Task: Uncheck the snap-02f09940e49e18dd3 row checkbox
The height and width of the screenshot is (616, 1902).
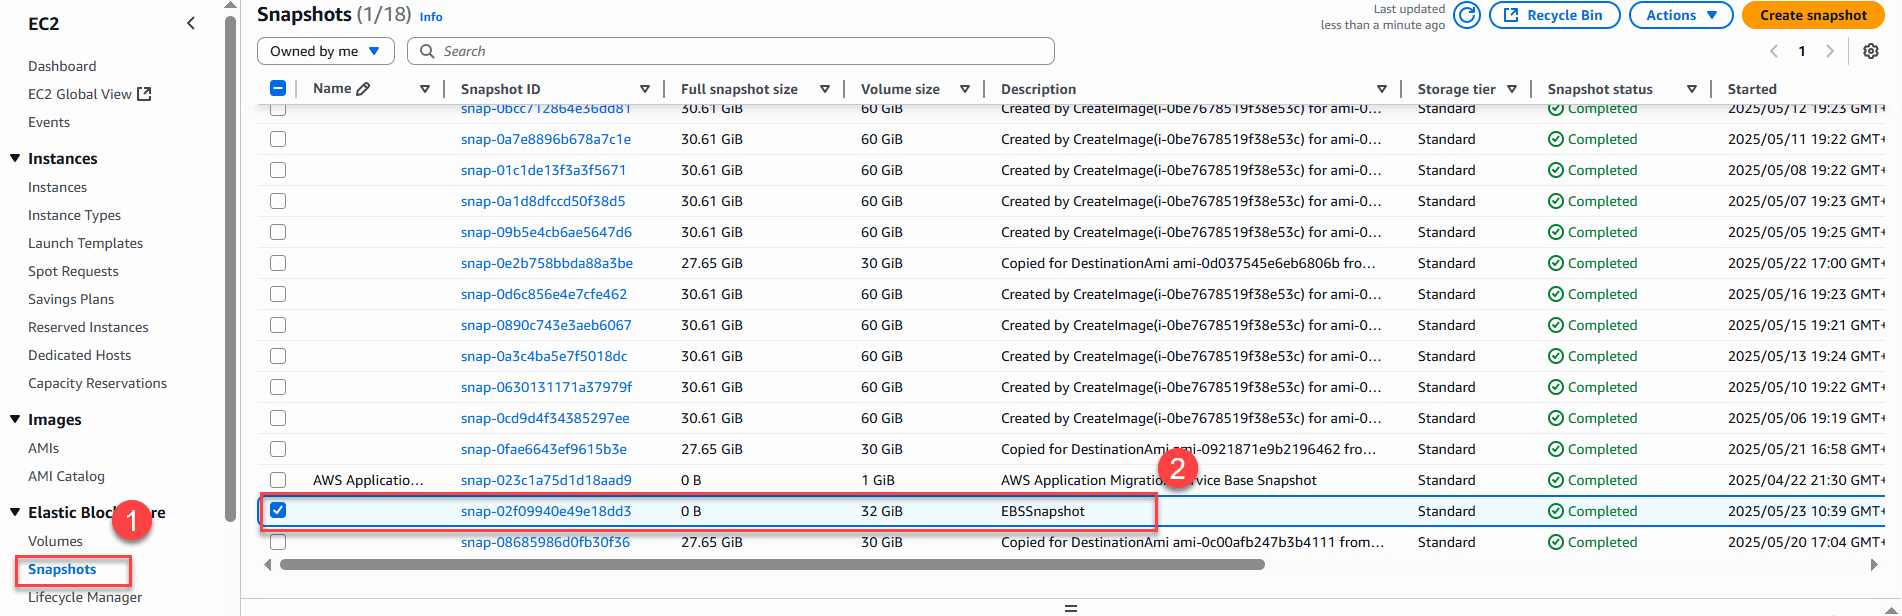Action: pos(278,511)
